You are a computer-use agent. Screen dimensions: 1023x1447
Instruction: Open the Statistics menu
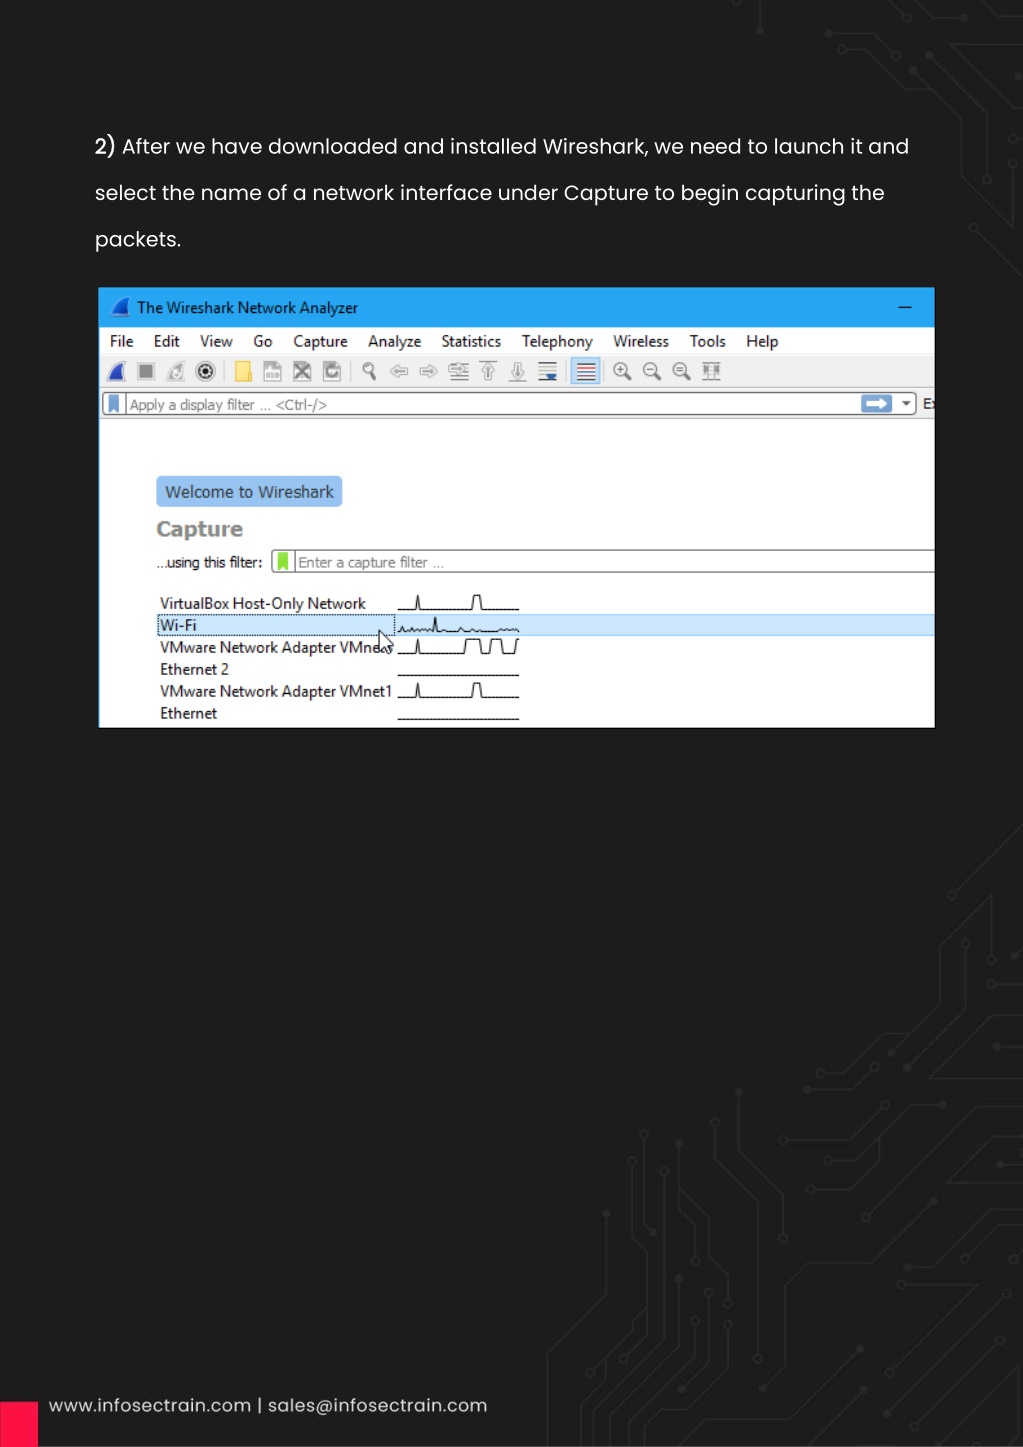[471, 342]
